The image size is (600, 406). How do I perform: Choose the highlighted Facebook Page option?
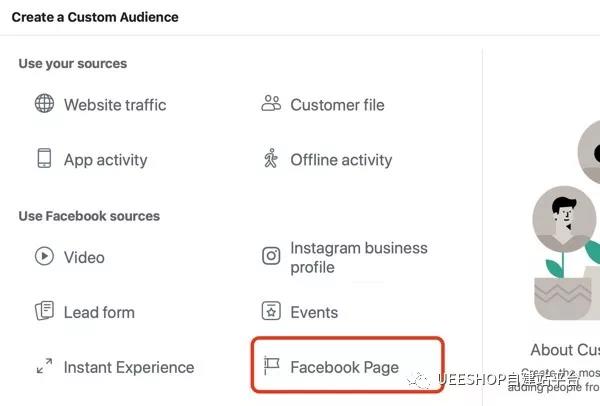tap(344, 367)
